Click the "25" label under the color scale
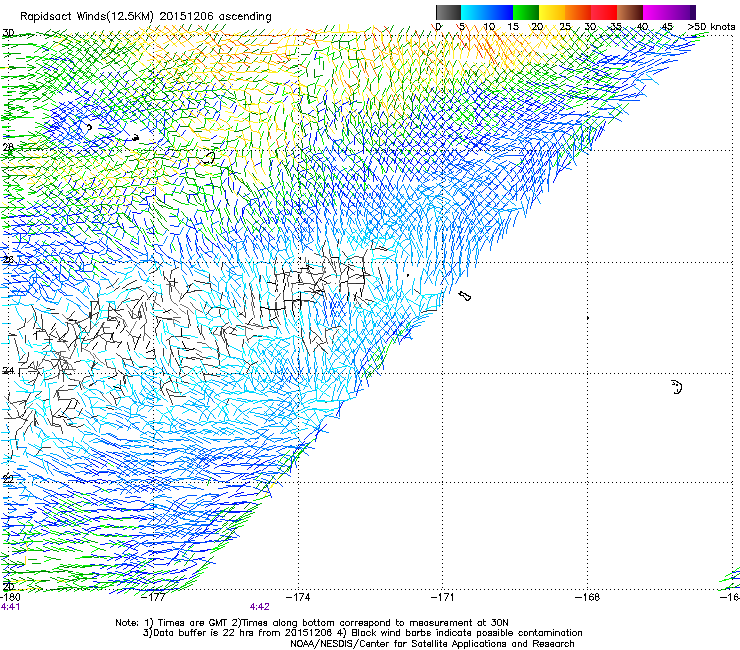 coord(565,27)
